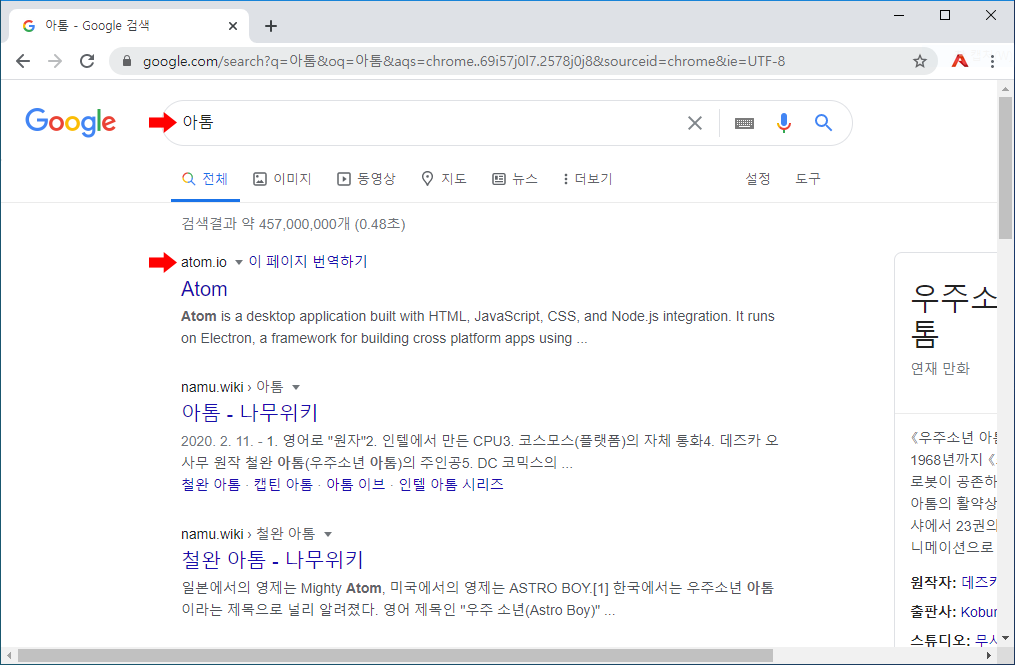The image size is (1015, 665).
Task: Follow the 캡틴 아톰 sitelink
Action: (x=283, y=484)
